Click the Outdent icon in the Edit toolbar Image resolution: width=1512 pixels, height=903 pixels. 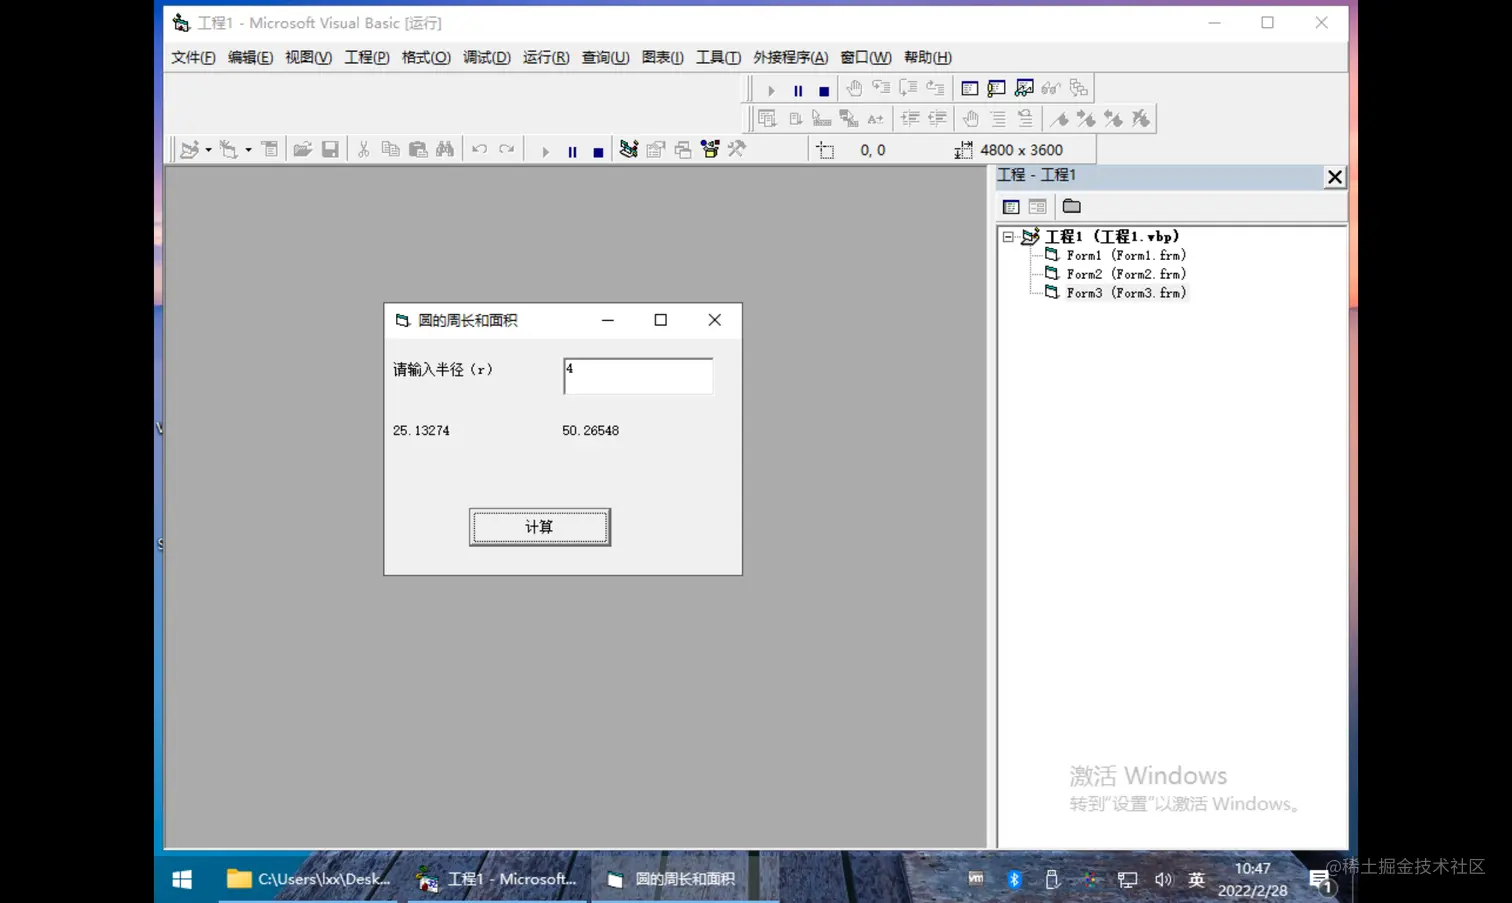coord(937,119)
